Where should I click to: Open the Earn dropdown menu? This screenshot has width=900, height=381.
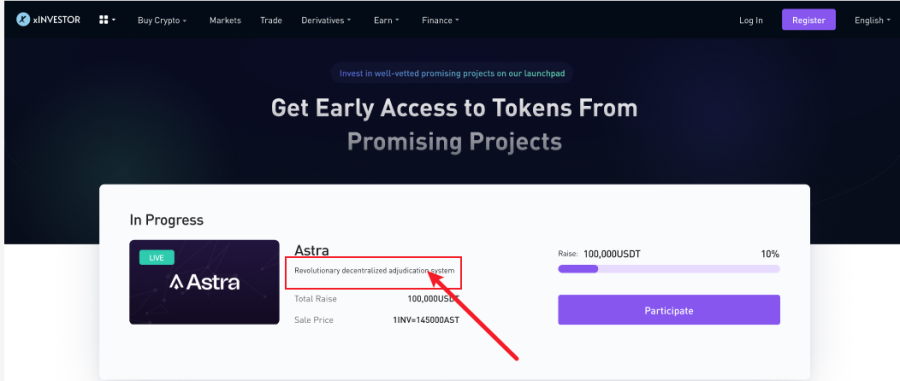coord(386,20)
